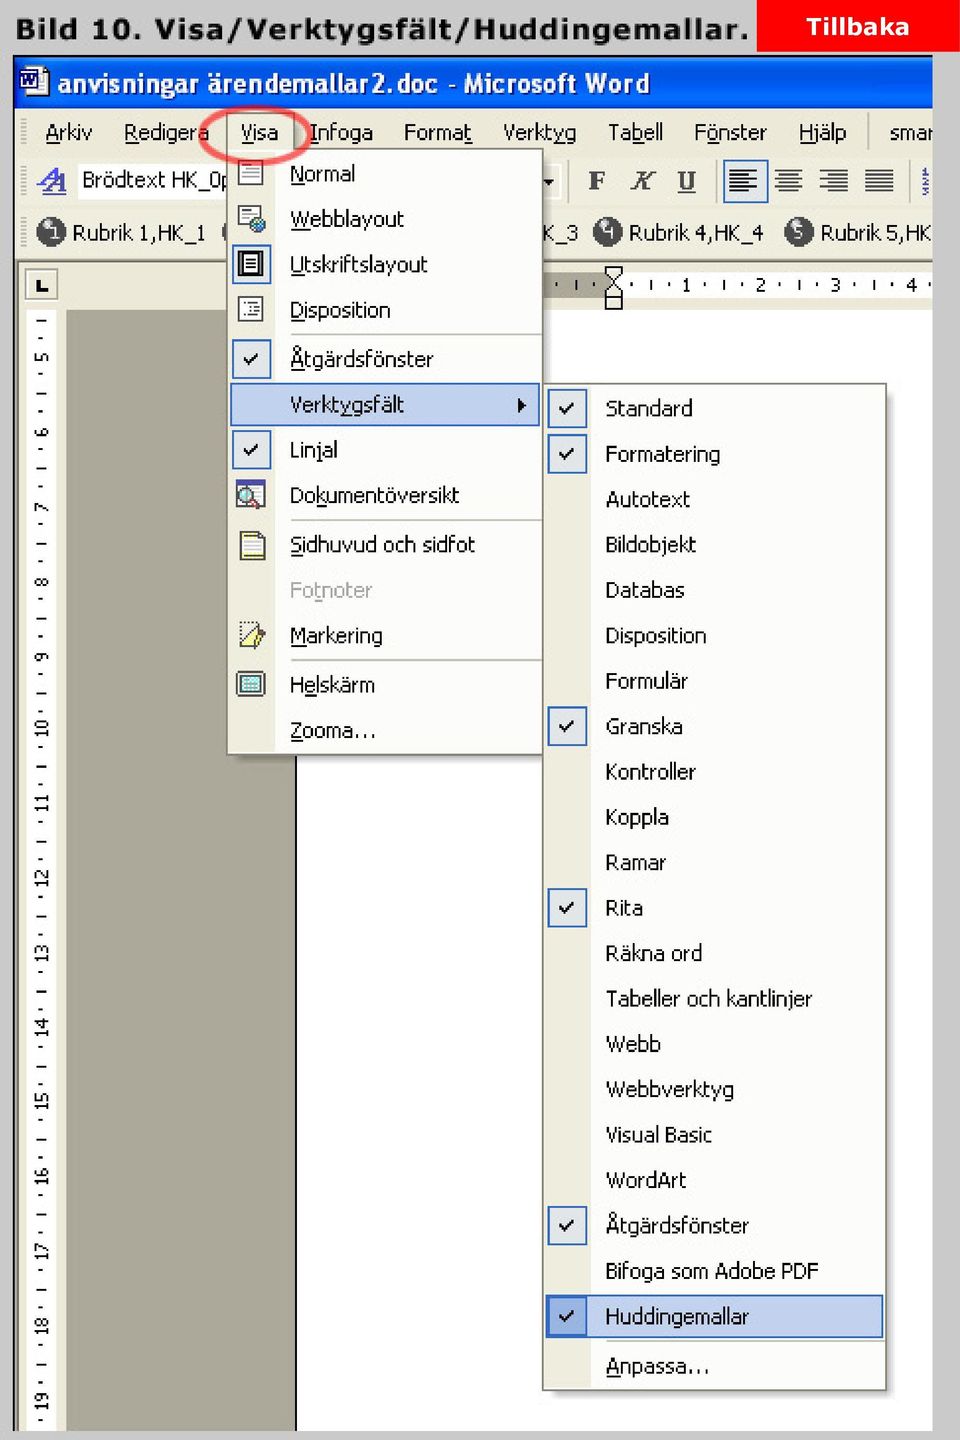
Task: Click the Markering pencil icon
Action: tap(251, 635)
